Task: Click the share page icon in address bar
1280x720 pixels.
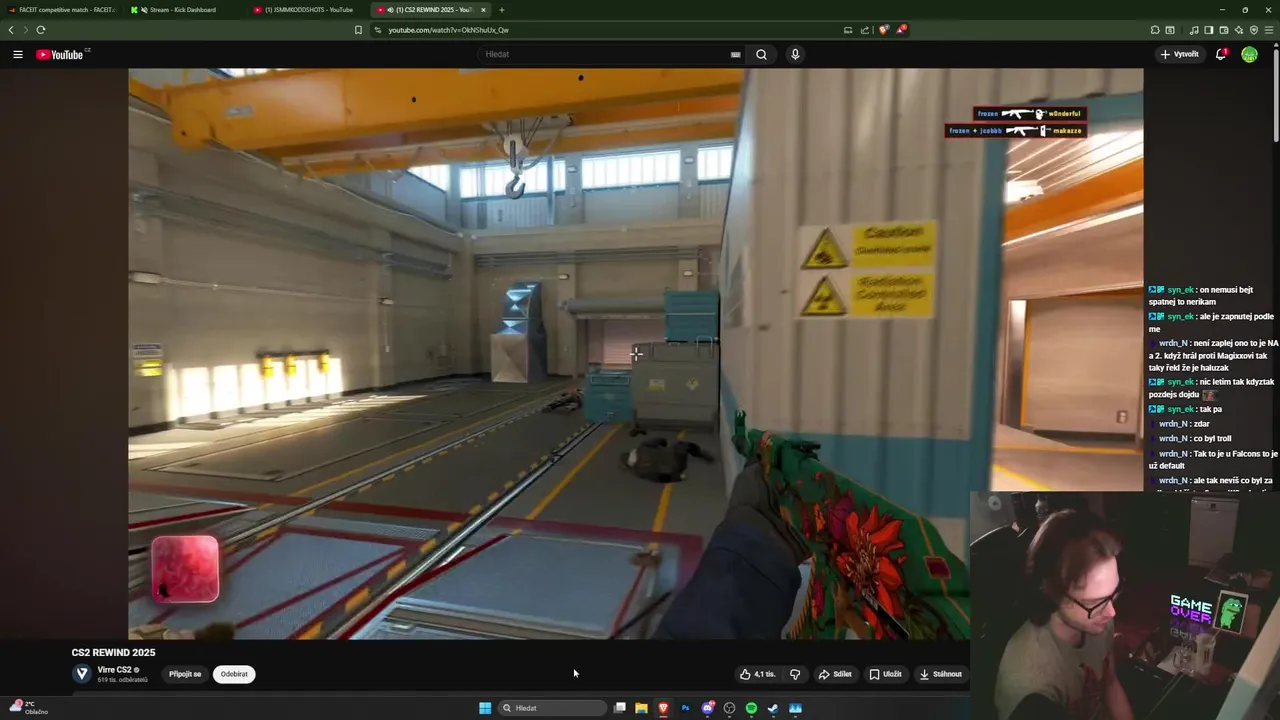Action: (865, 30)
